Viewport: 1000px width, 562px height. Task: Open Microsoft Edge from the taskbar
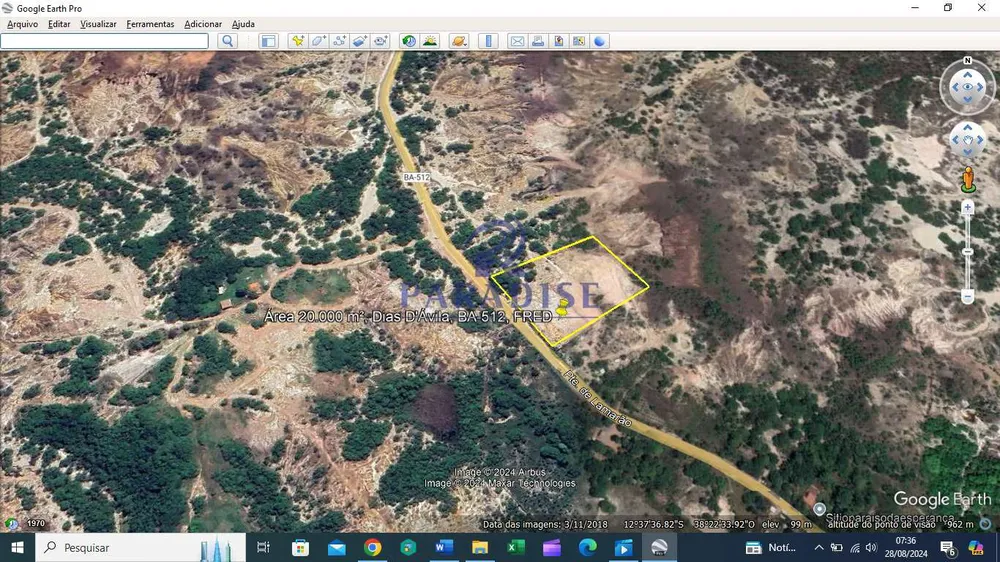pos(587,547)
